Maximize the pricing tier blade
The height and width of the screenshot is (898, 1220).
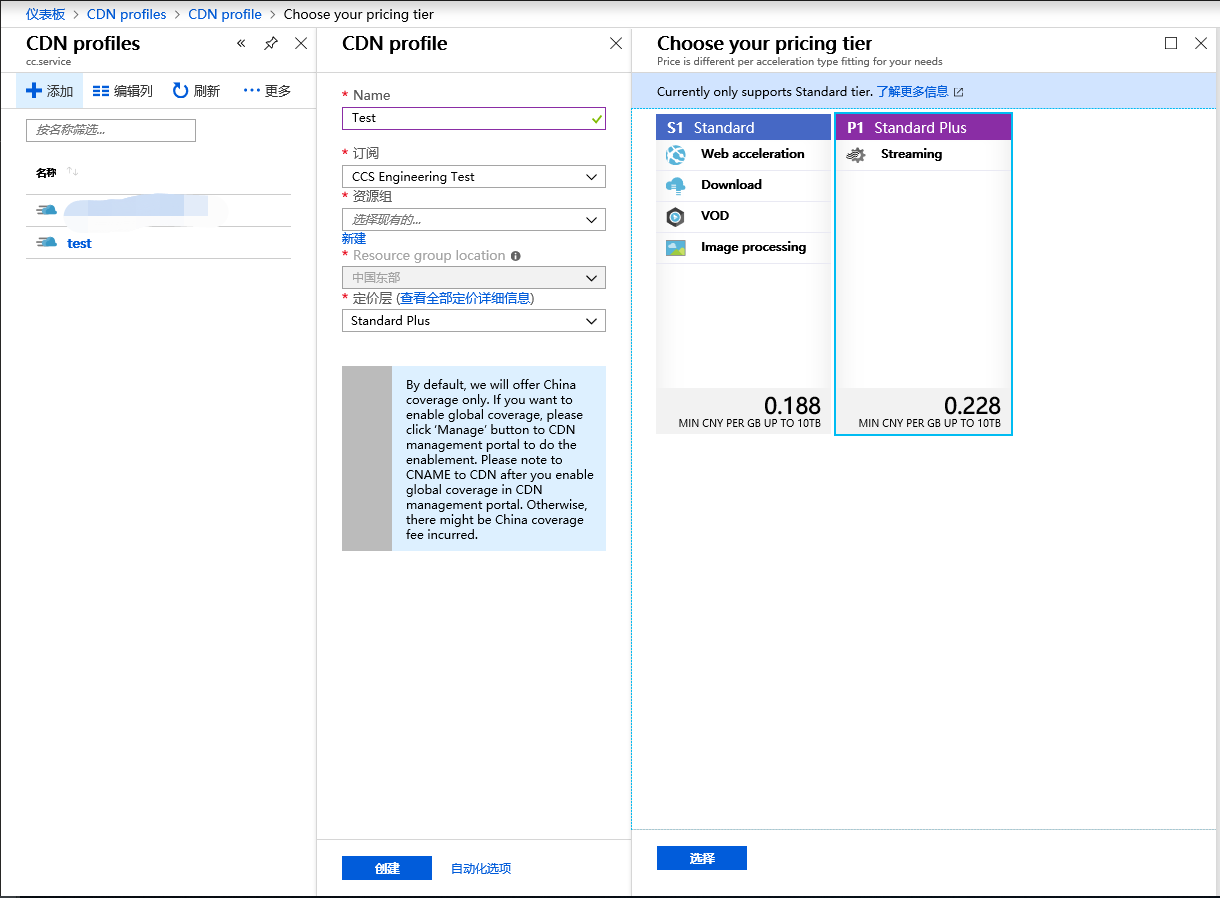coord(1171,43)
